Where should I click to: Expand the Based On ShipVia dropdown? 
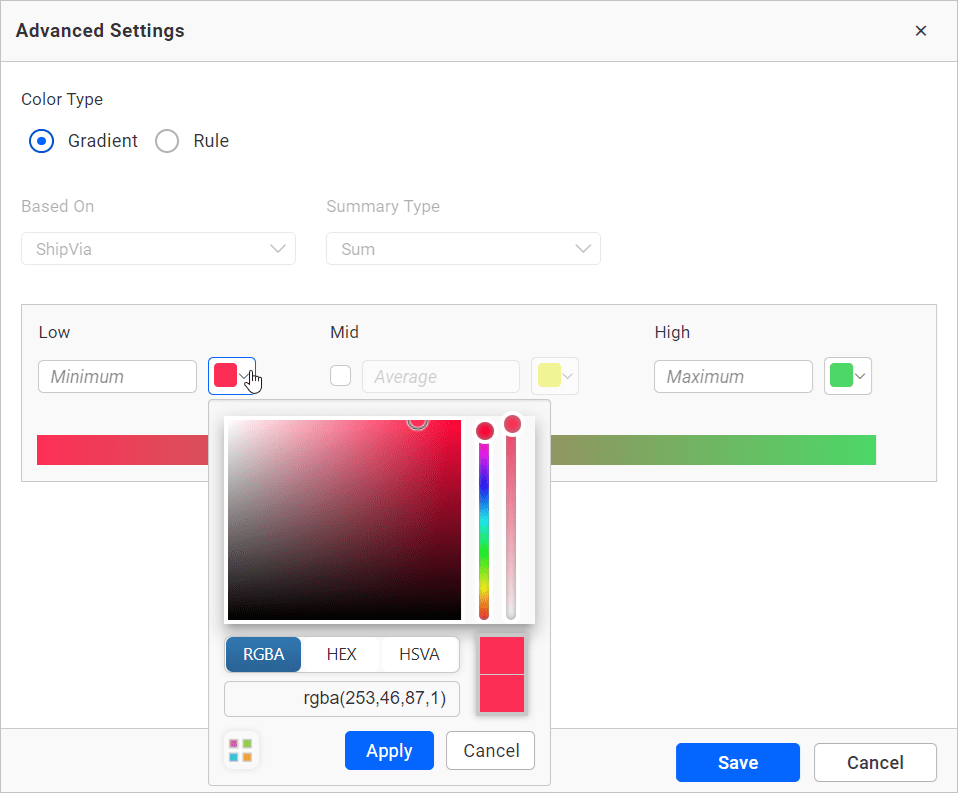158,249
